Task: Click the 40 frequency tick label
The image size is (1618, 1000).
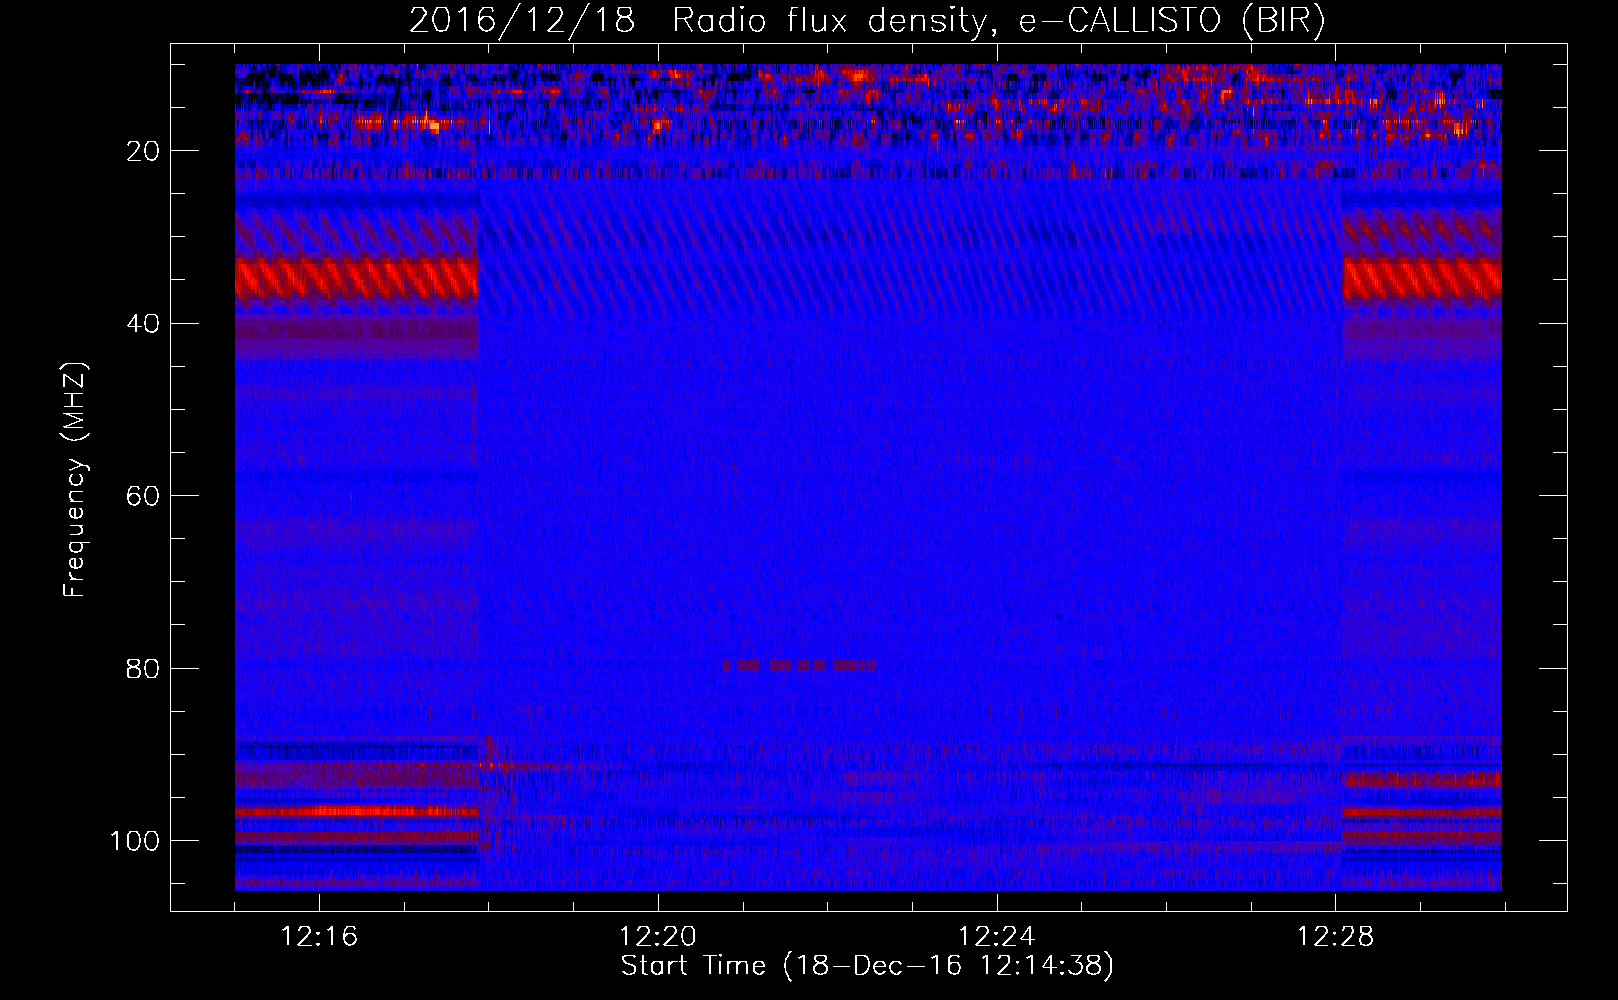Action: (144, 324)
